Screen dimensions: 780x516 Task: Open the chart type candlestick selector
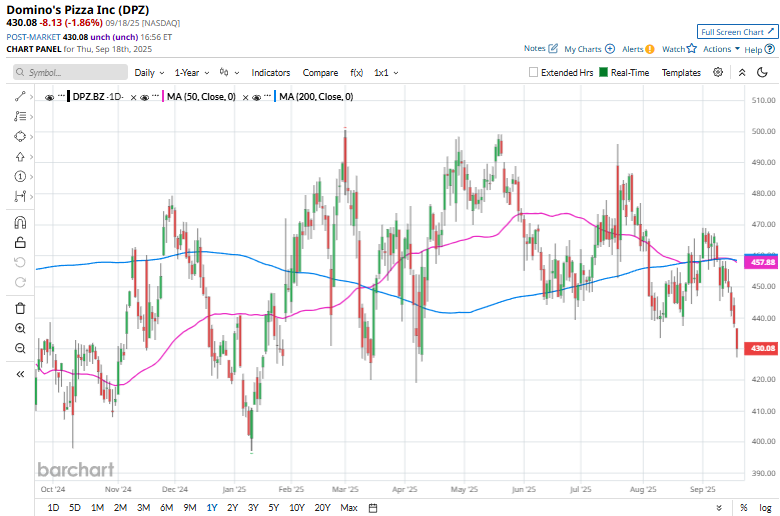tap(229, 73)
